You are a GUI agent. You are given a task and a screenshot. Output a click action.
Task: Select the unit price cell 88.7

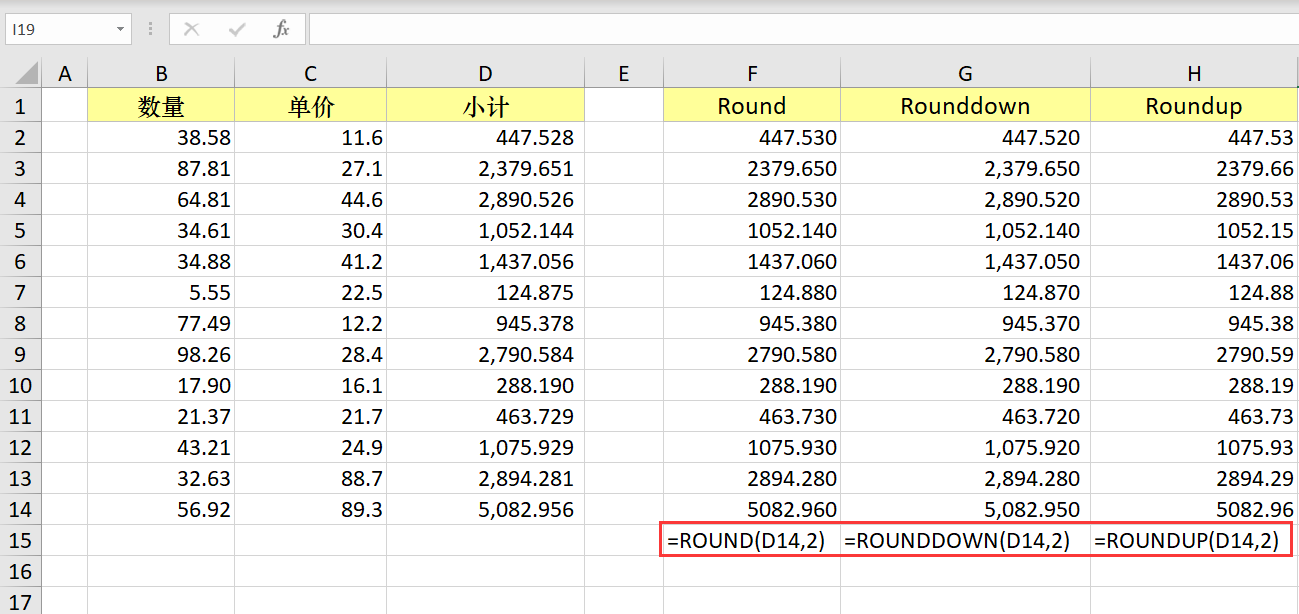[311, 478]
